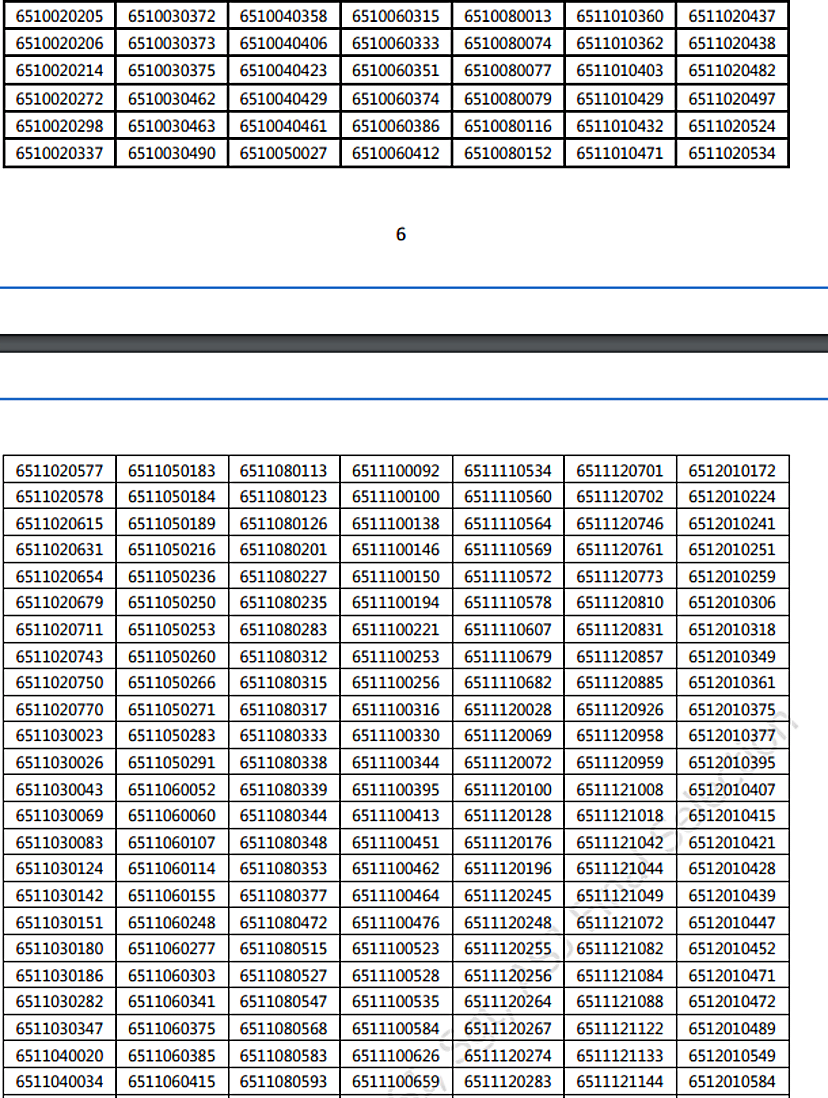Click cell 6511010432

pos(620,125)
